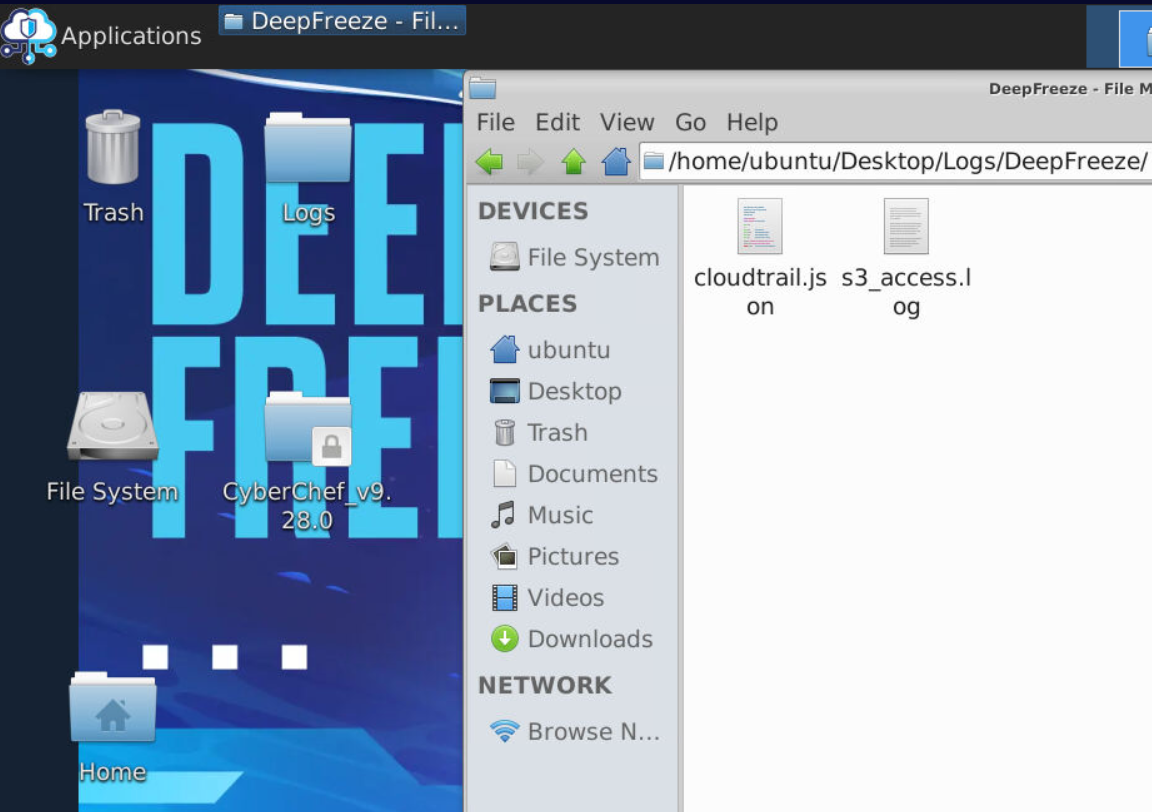The image size is (1152, 812).
Task: Click the Desktop icon in Places sidebar
Action: 505,391
